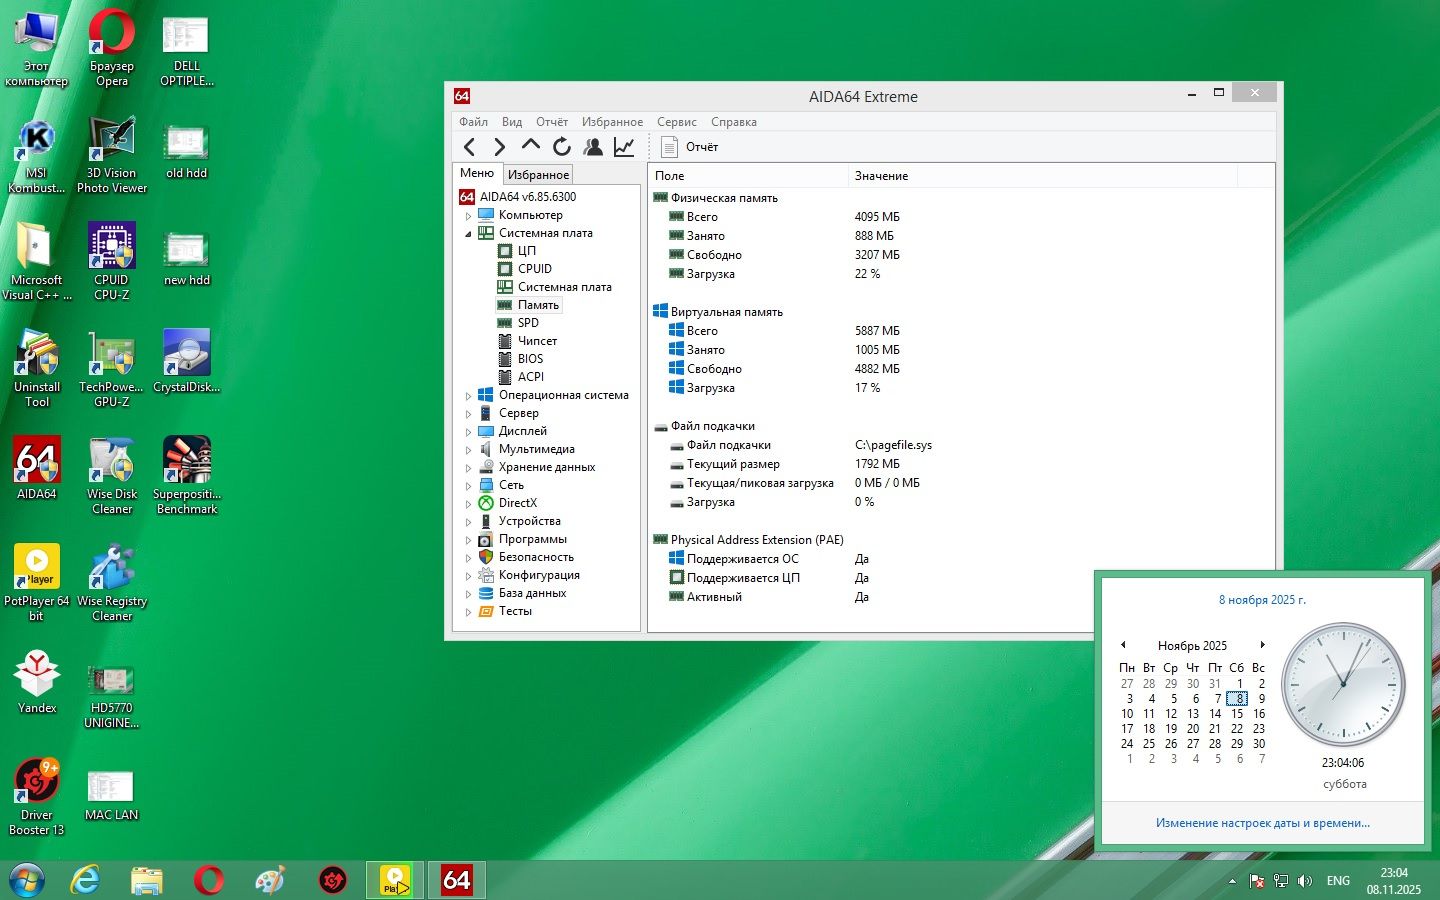Open the CrystalDisk desktop shortcut
The height and width of the screenshot is (900, 1440).
point(187,361)
